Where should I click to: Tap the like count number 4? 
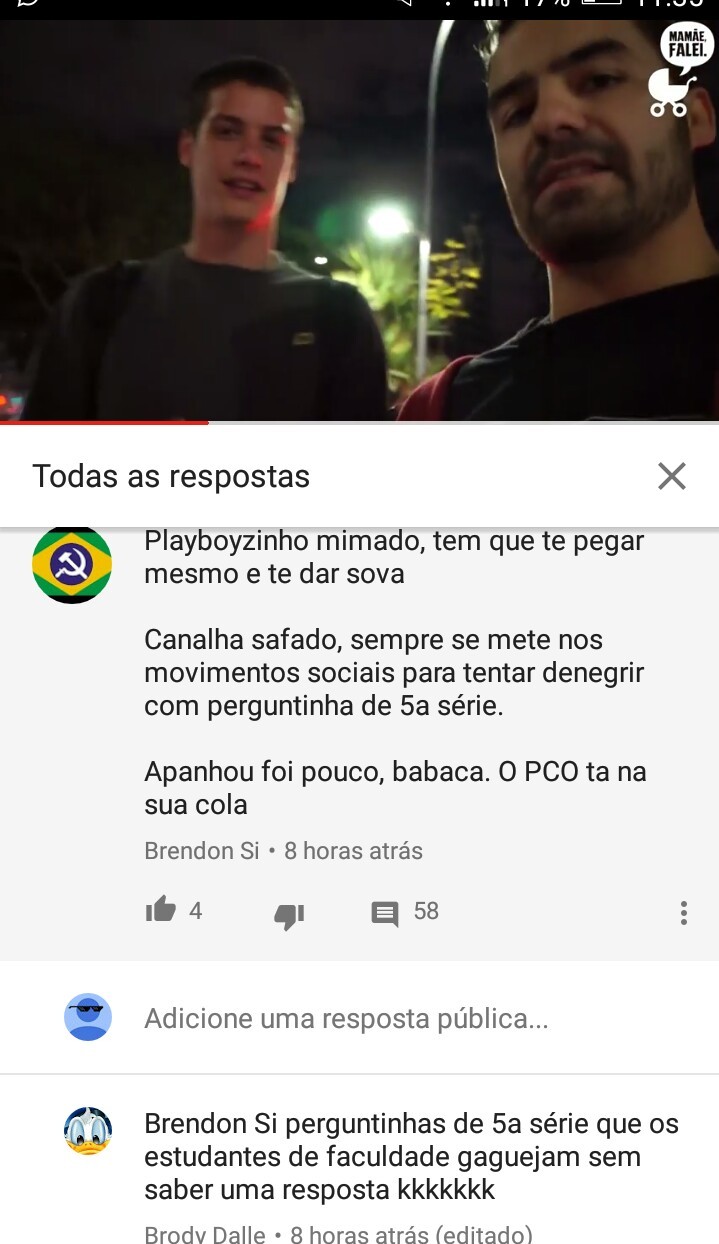click(196, 911)
